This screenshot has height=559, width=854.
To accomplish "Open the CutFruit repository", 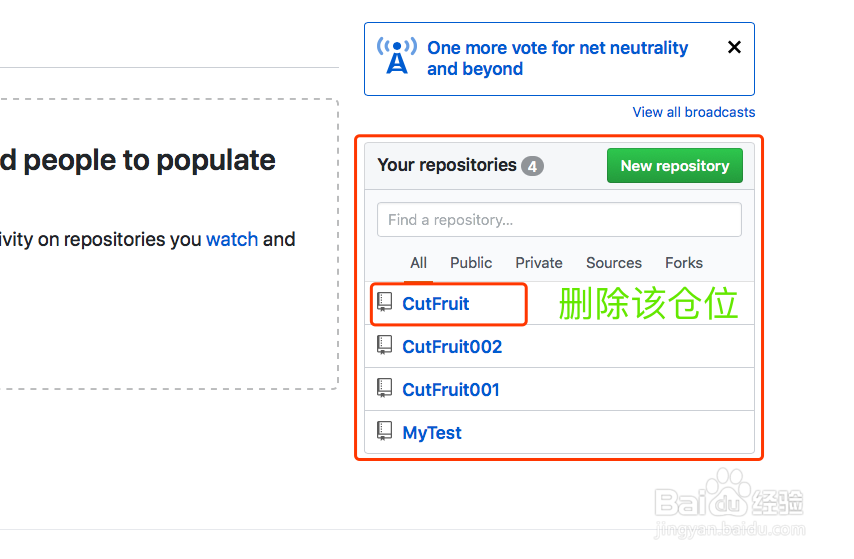I will (436, 304).
